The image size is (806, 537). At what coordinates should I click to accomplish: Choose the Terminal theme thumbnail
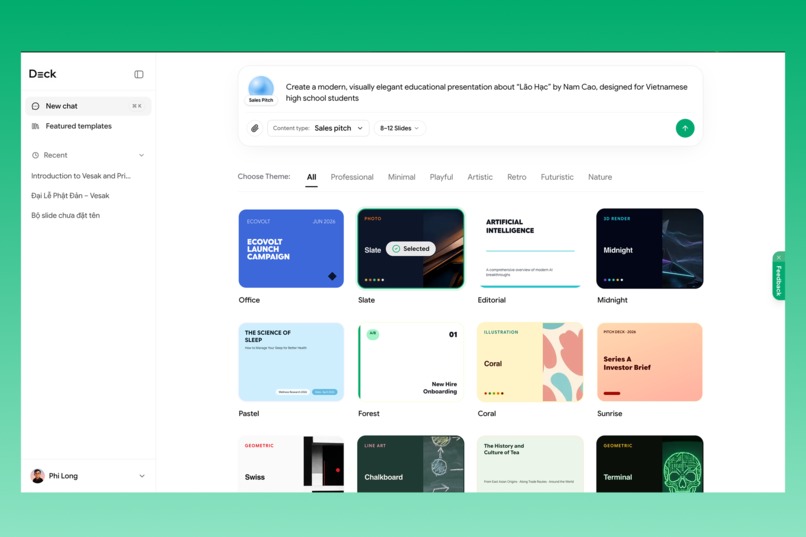click(650, 464)
